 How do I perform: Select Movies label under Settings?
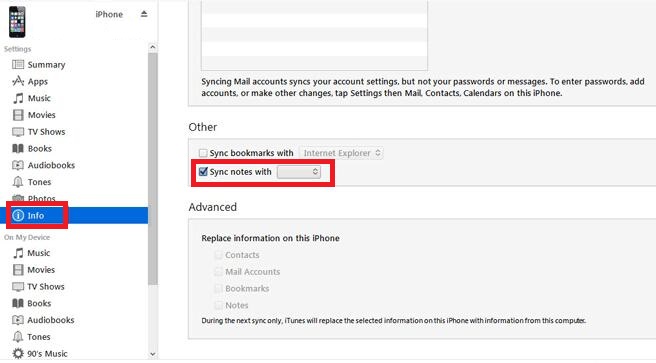pyautogui.click(x=41, y=115)
